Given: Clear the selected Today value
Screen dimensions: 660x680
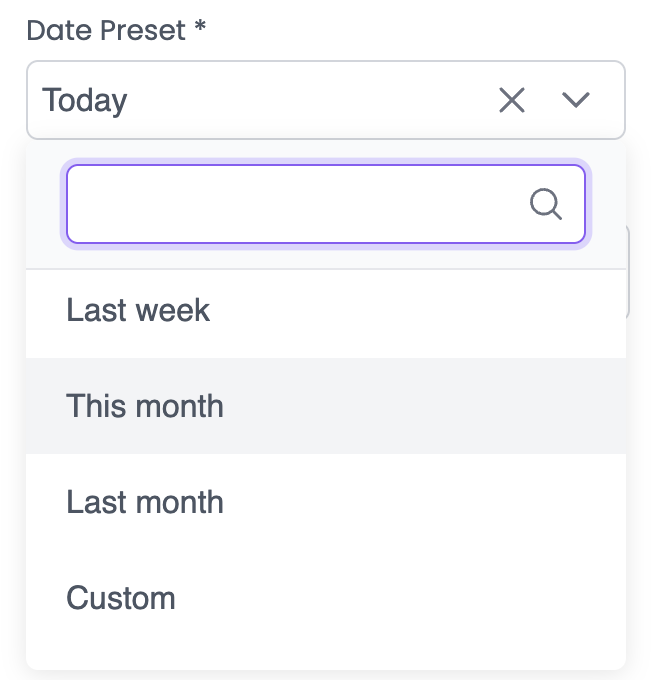Looking at the screenshot, I should point(512,100).
